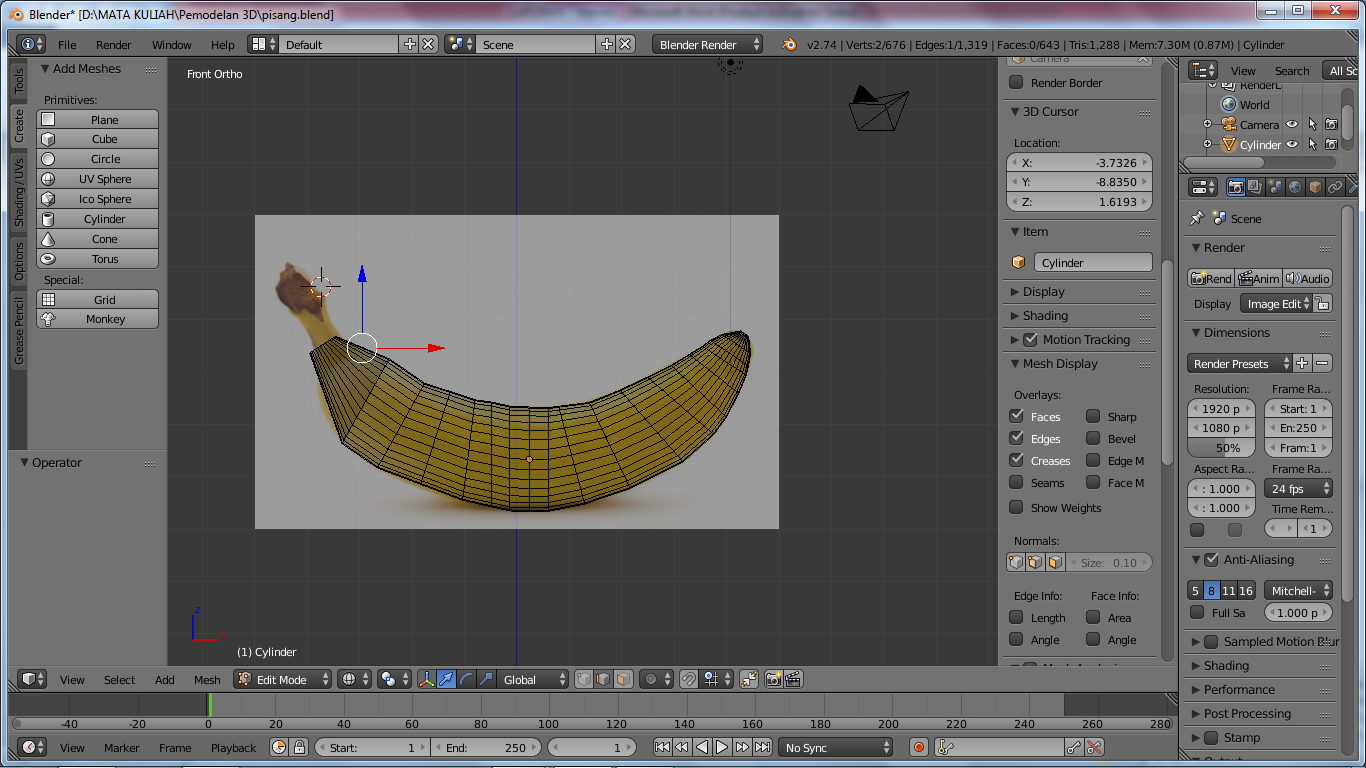
Task: Select the World properties tab icon
Action: pos(1295,187)
